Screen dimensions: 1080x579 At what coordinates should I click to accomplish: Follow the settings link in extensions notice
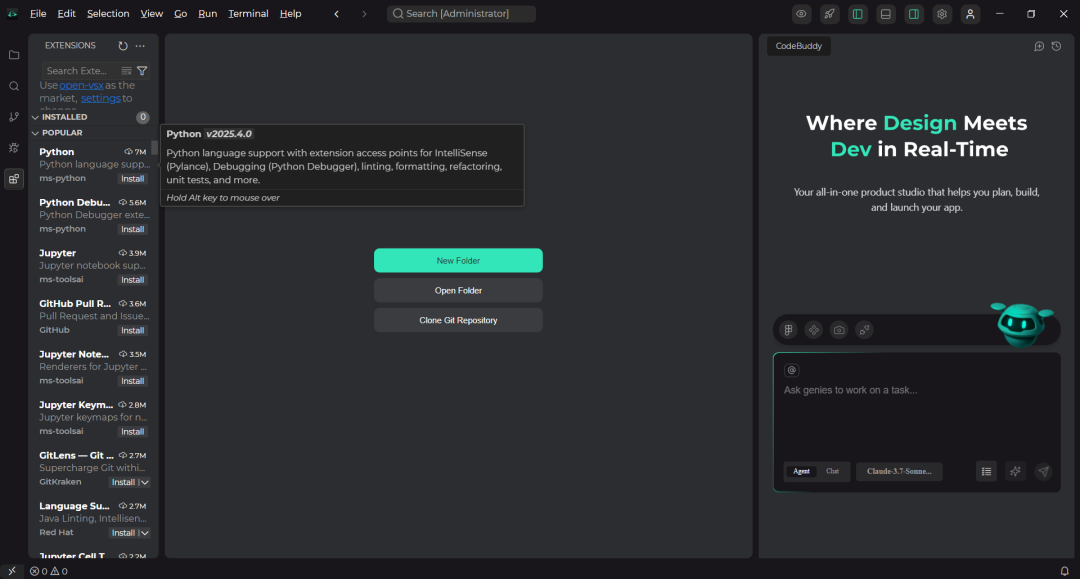coord(101,98)
